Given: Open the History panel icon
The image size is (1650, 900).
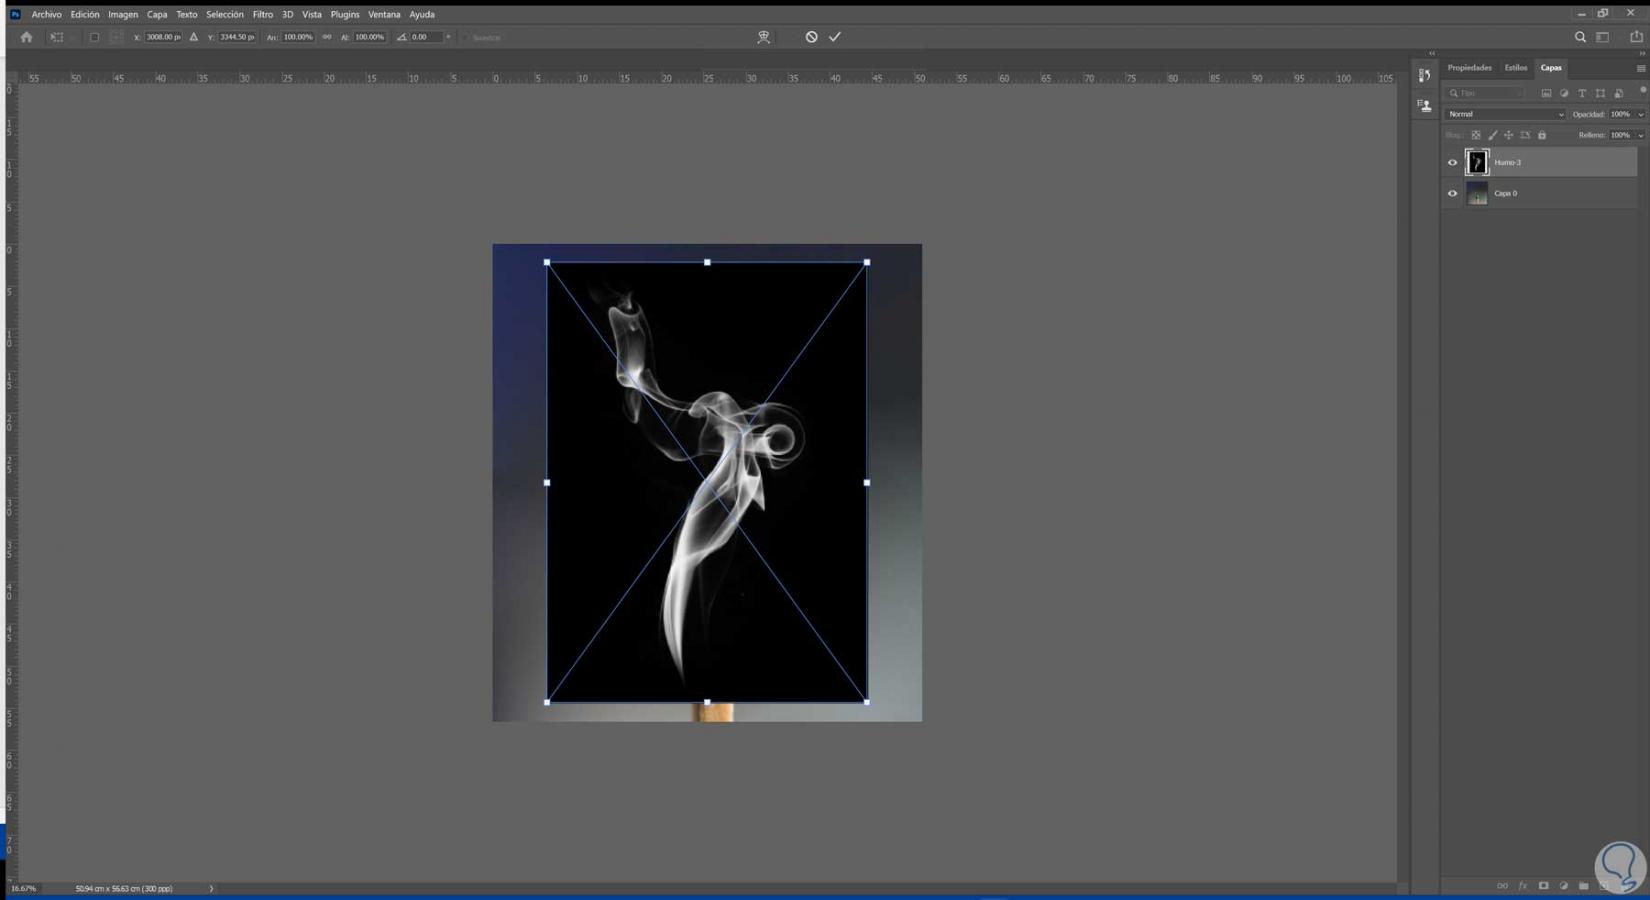Looking at the screenshot, I should click(1424, 76).
